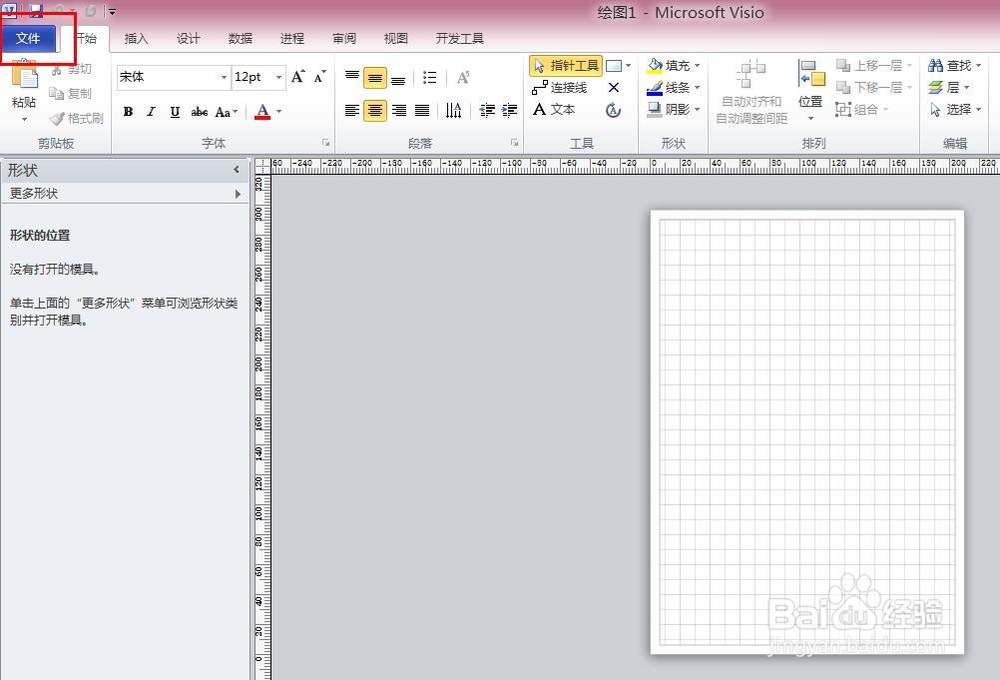Decrease font size with the small A icon
Screen dimensions: 1000x680
(320, 77)
